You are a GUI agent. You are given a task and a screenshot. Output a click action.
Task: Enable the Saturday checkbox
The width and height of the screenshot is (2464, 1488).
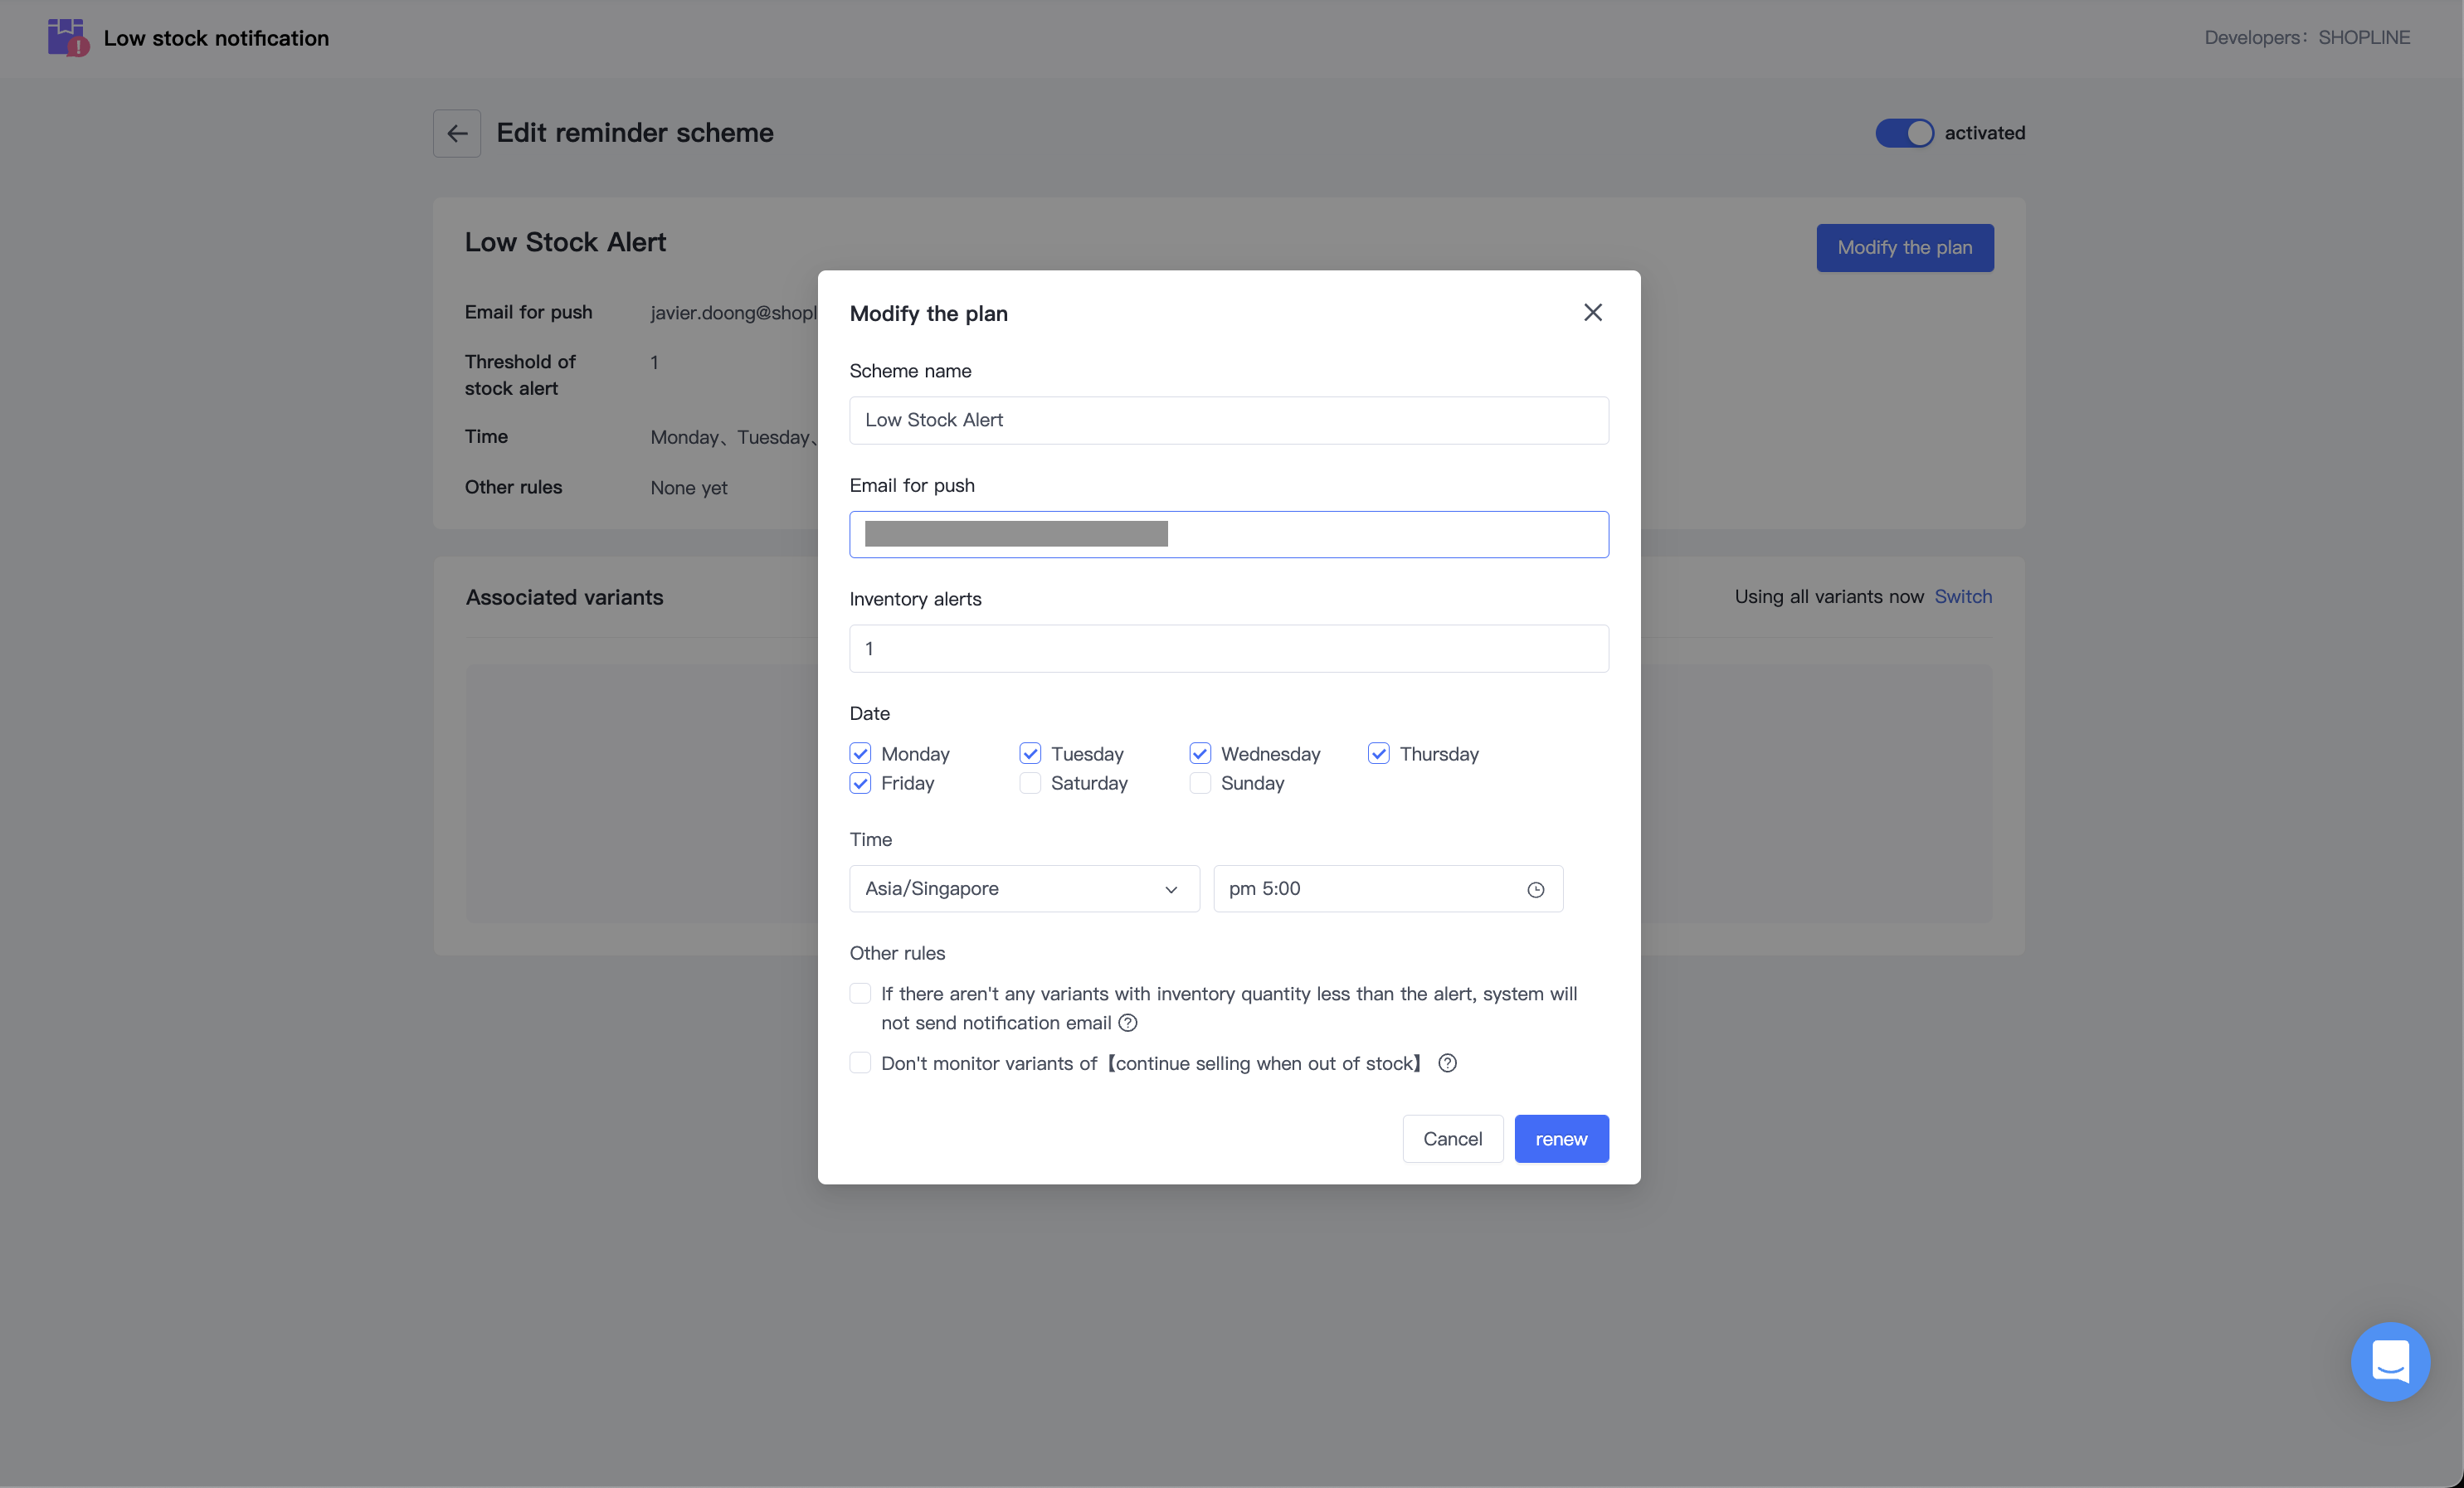1030,783
